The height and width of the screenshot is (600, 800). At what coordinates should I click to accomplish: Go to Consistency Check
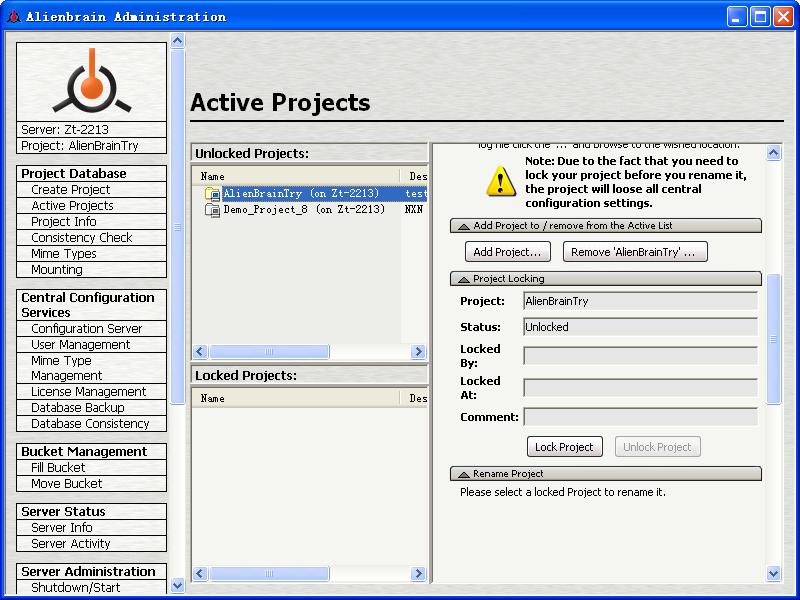[92, 238]
